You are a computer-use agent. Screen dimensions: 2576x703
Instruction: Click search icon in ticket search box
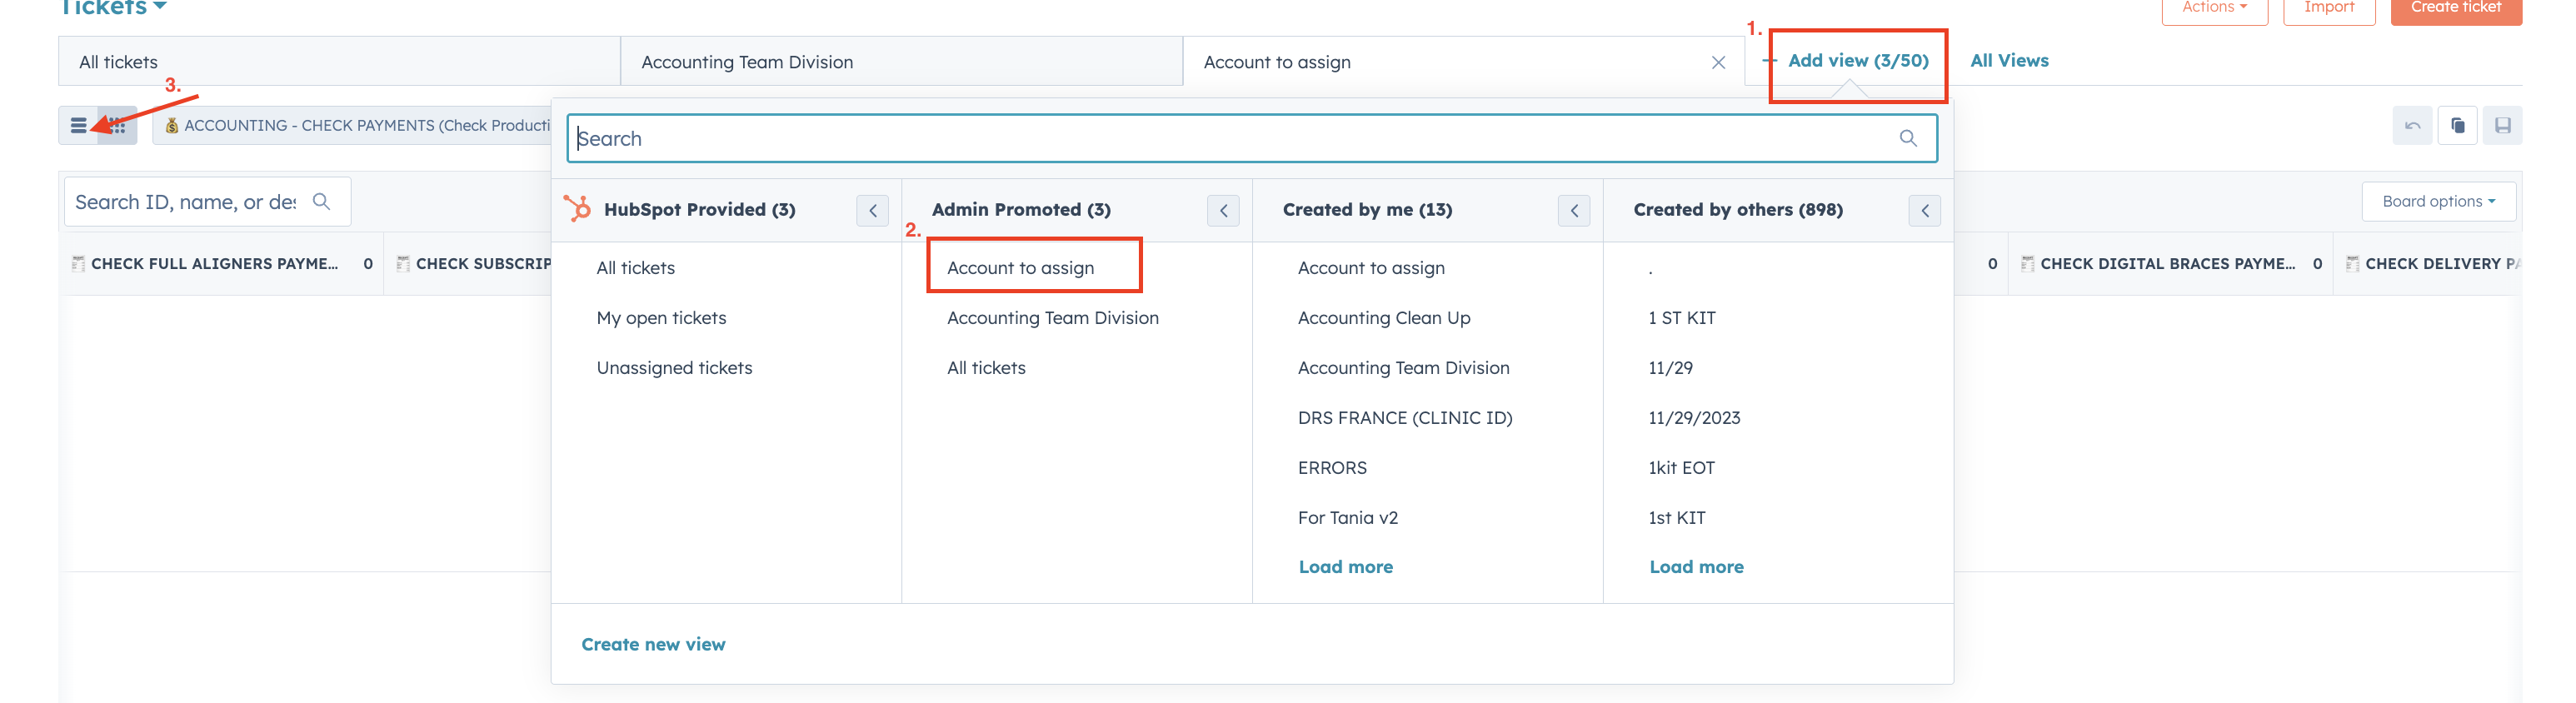click(x=321, y=202)
